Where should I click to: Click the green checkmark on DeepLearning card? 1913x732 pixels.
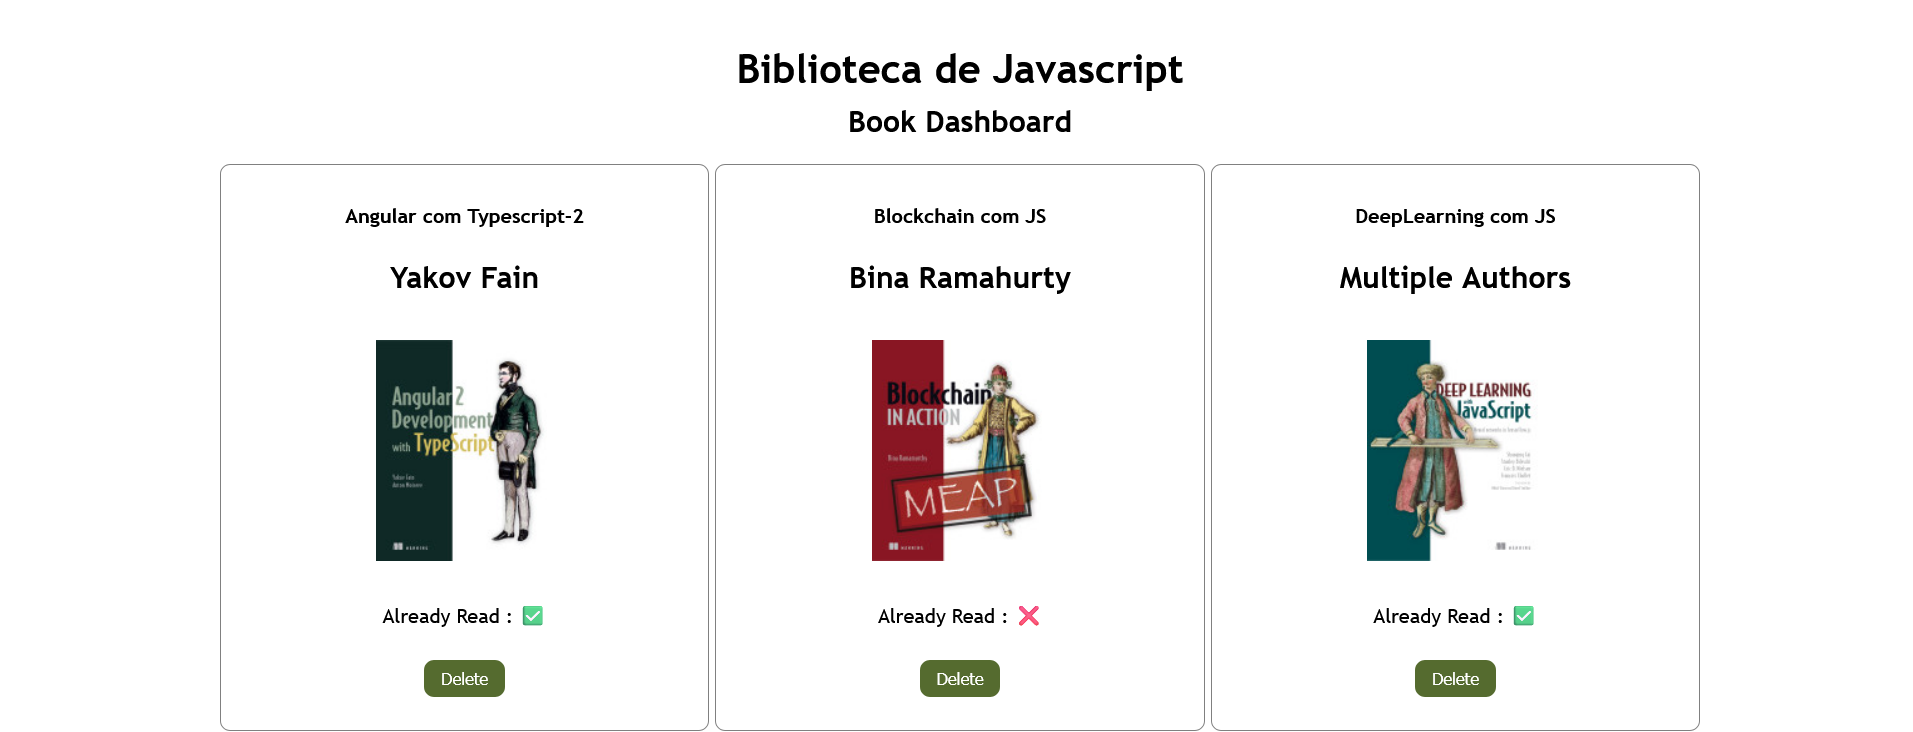tap(1524, 616)
